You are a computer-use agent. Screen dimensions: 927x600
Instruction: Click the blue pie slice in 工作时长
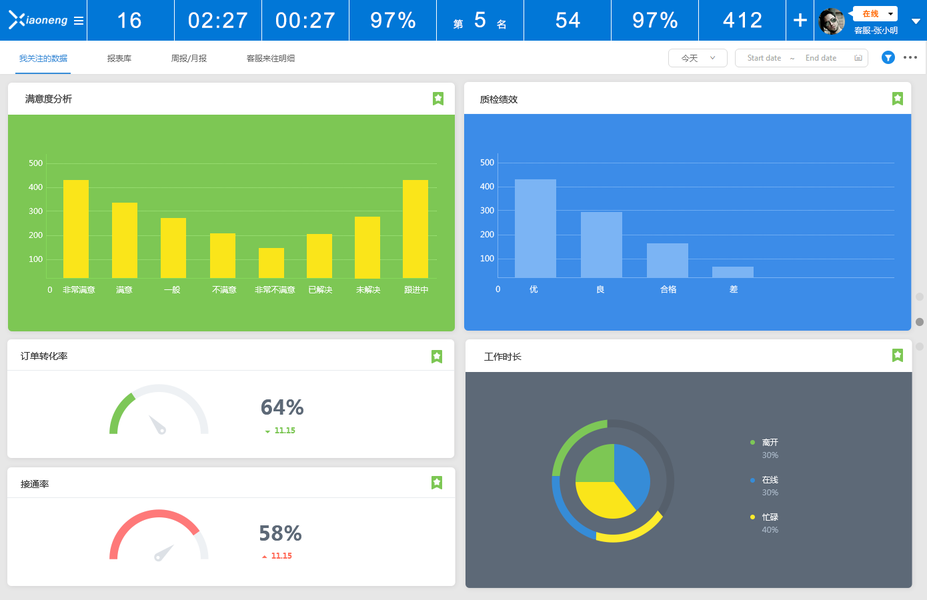pyautogui.click(x=633, y=473)
